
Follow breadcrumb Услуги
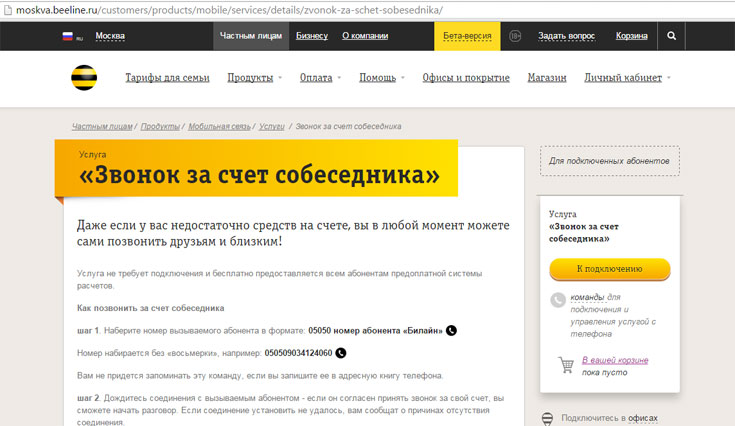pos(272,126)
